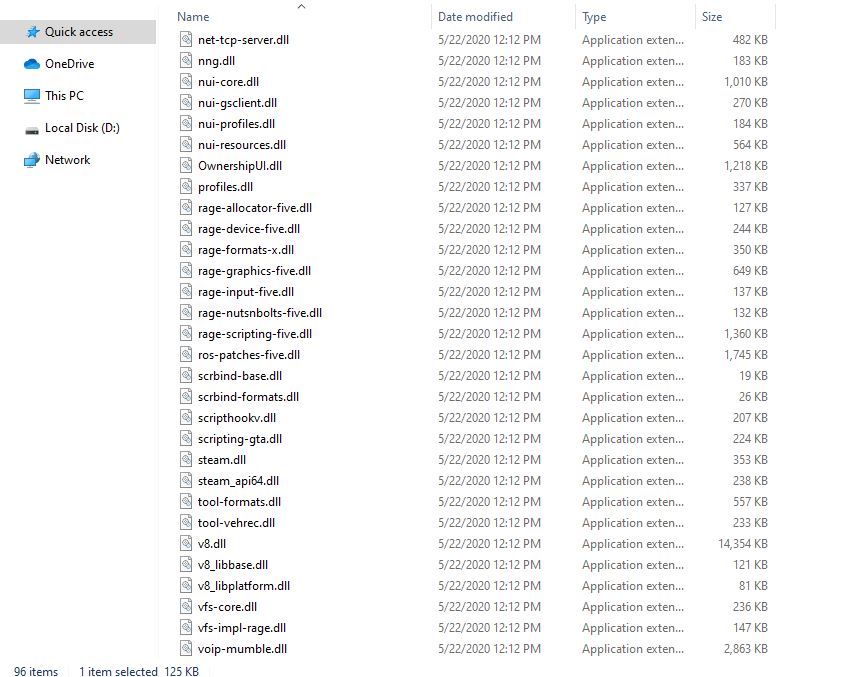Screen dimensions: 861x677
Task: Click the 2,863 KB size of voip-mumble.dll
Action: point(745,648)
